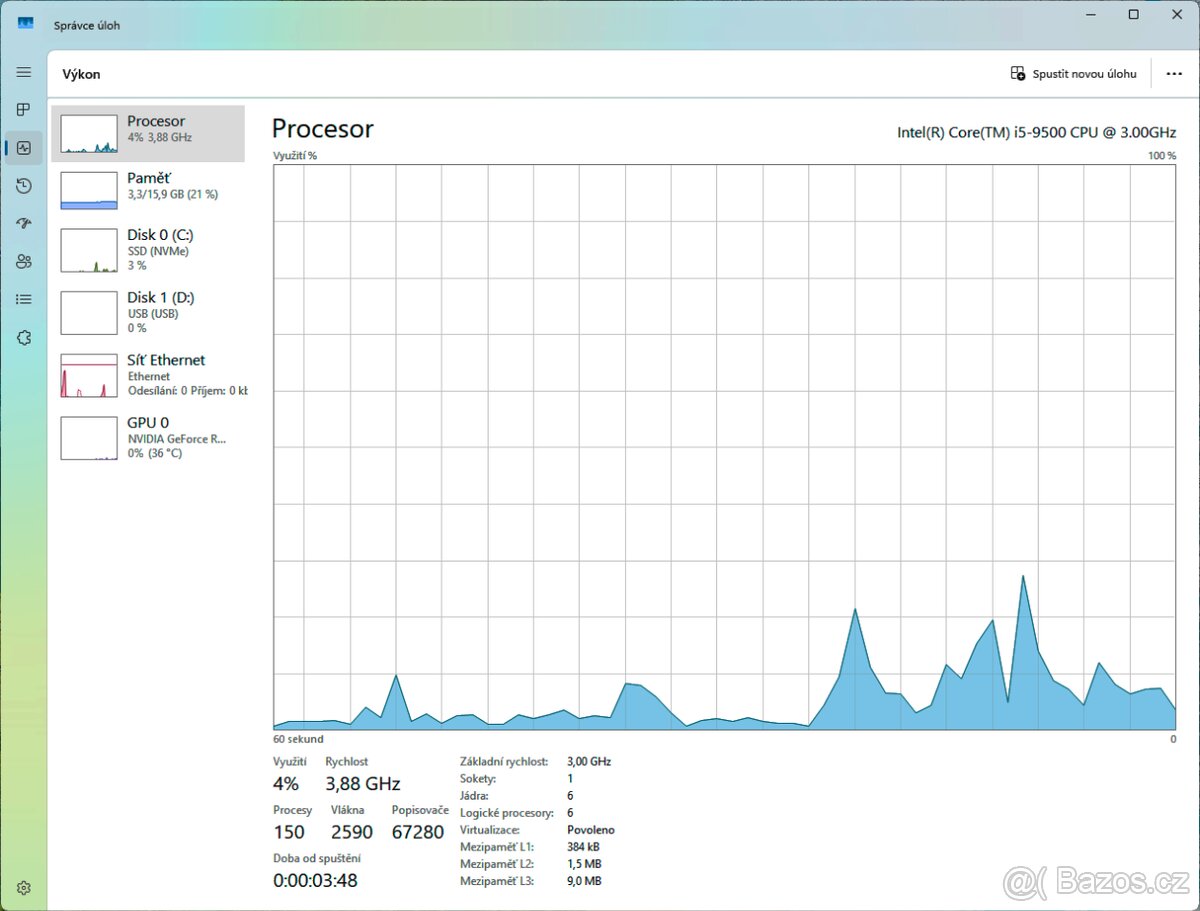Open the Síť Ethernet performance entry

pos(148,375)
